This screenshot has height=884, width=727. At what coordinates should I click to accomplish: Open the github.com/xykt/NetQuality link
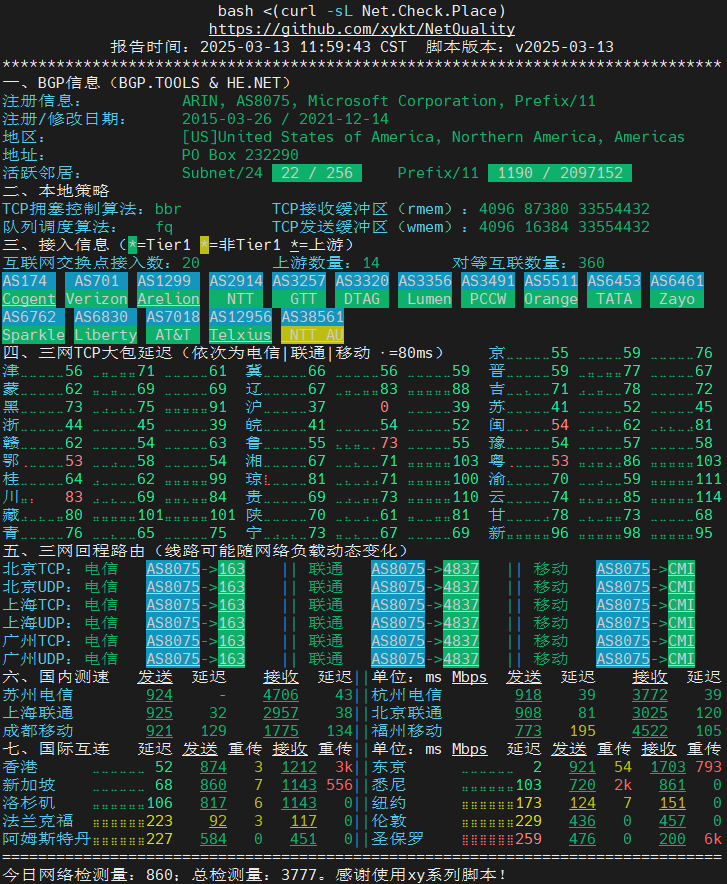[362, 29]
